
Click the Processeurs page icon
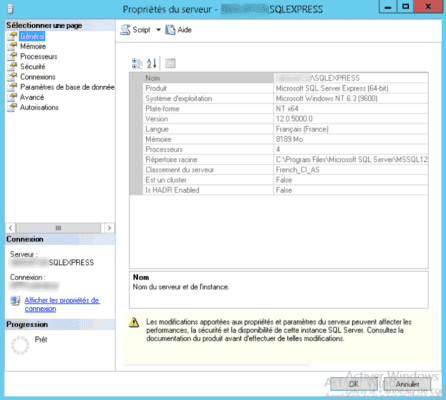(x=12, y=56)
